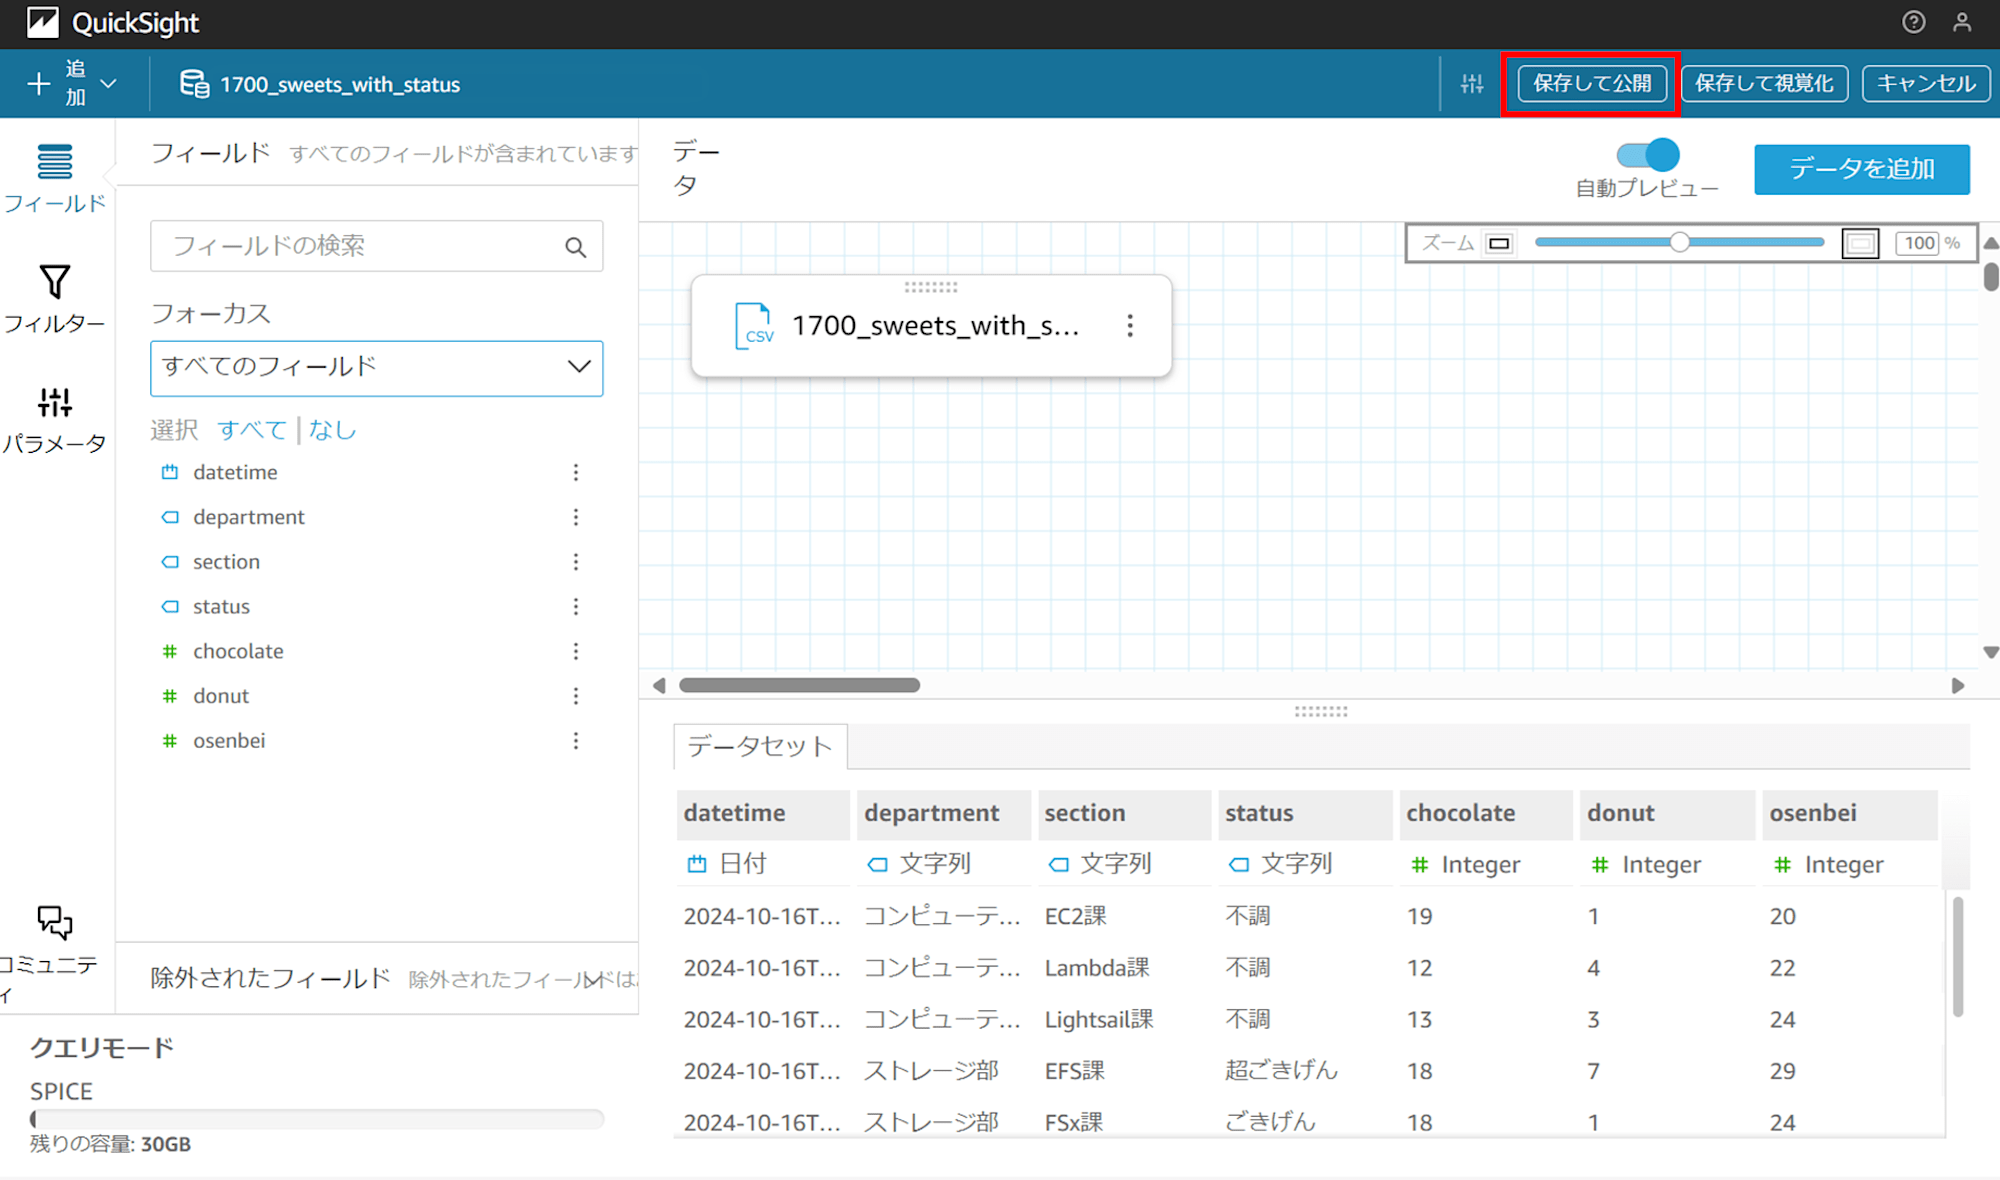Open the section field options menu
Viewport: 2000px width, 1180px height.
click(576, 562)
